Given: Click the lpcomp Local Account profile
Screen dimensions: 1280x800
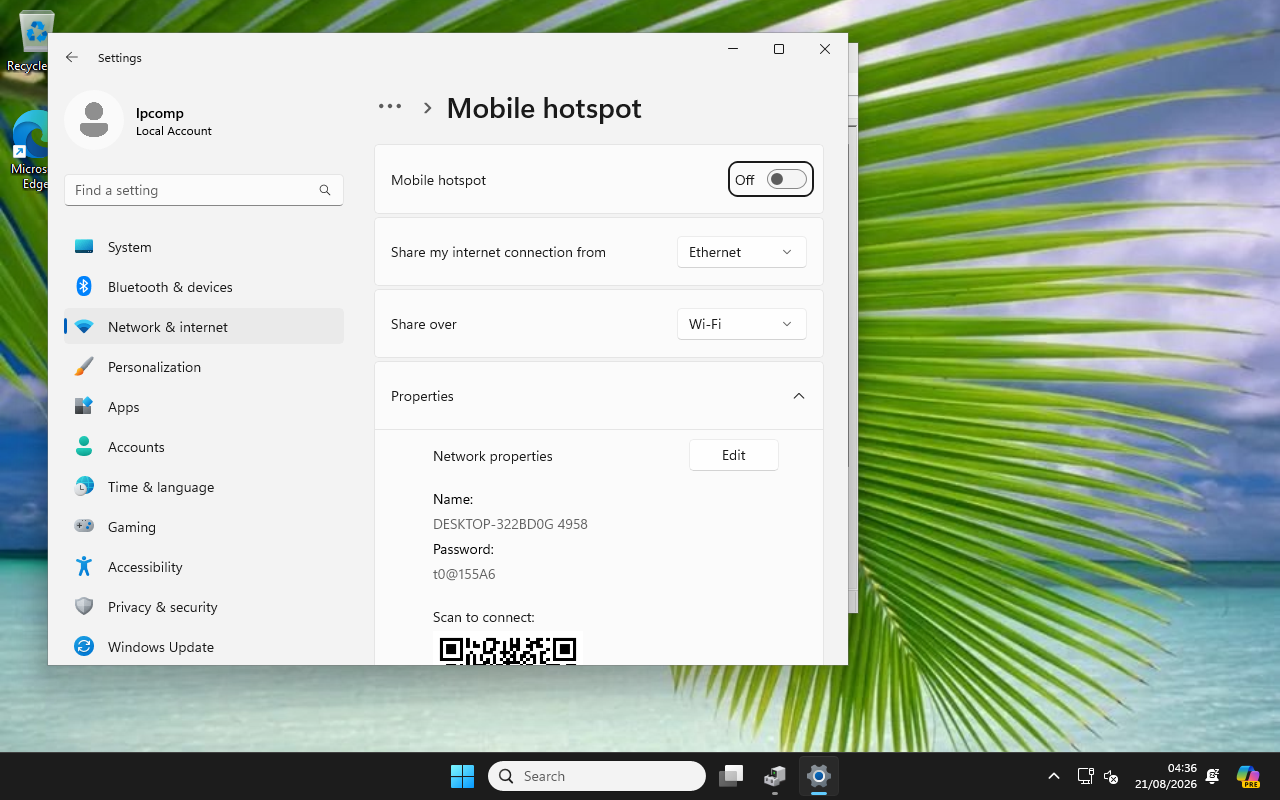Looking at the screenshot, I should (139, 120).
